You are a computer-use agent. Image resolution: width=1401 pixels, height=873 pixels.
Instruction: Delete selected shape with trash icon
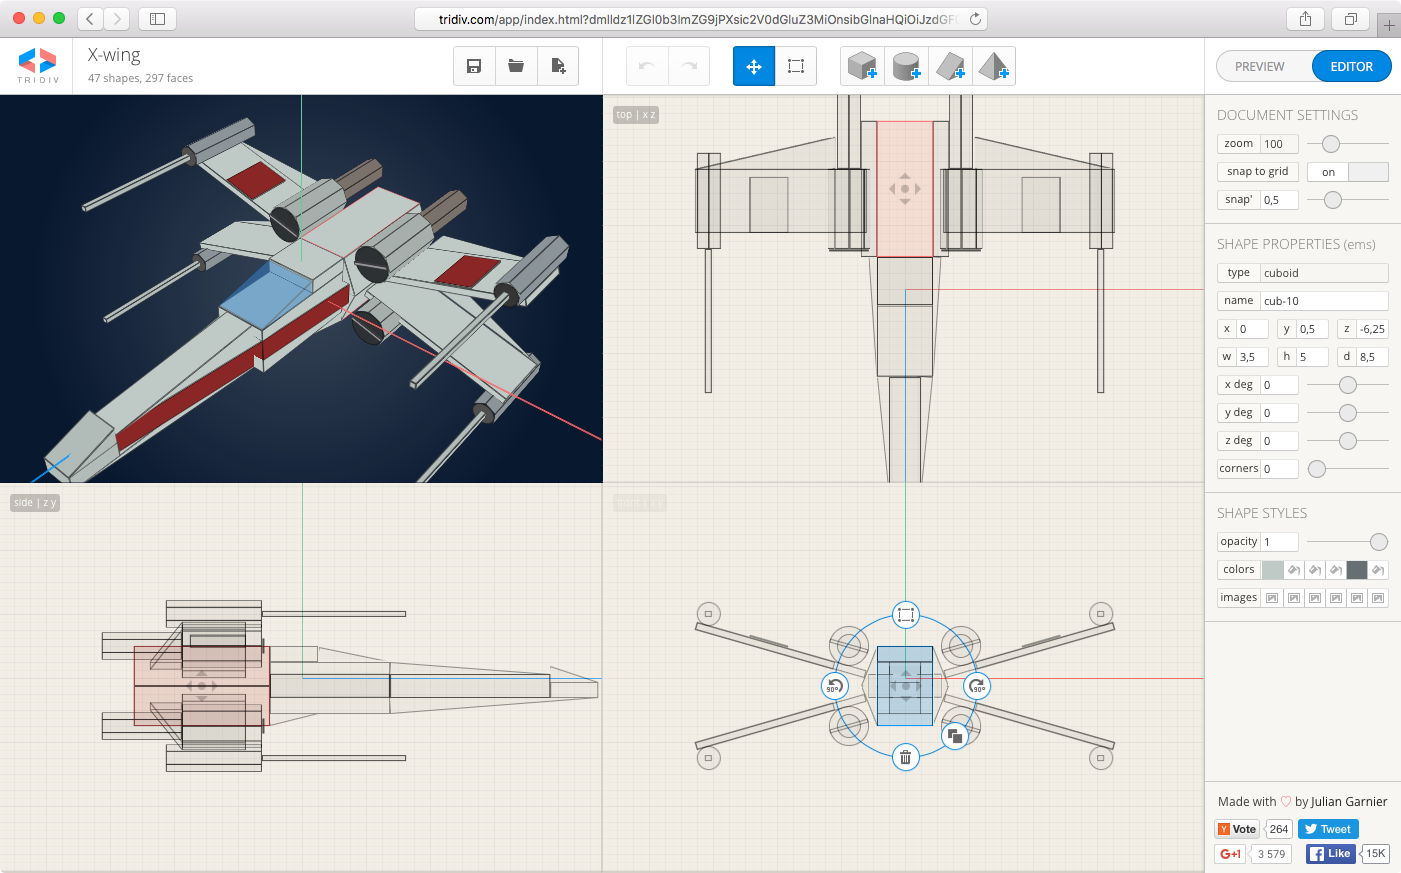[905, 757]
